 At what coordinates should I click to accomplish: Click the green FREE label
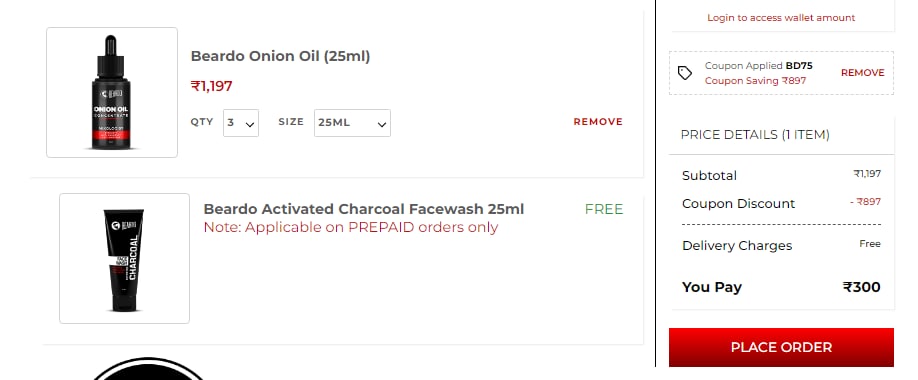(x=604, y=210)
